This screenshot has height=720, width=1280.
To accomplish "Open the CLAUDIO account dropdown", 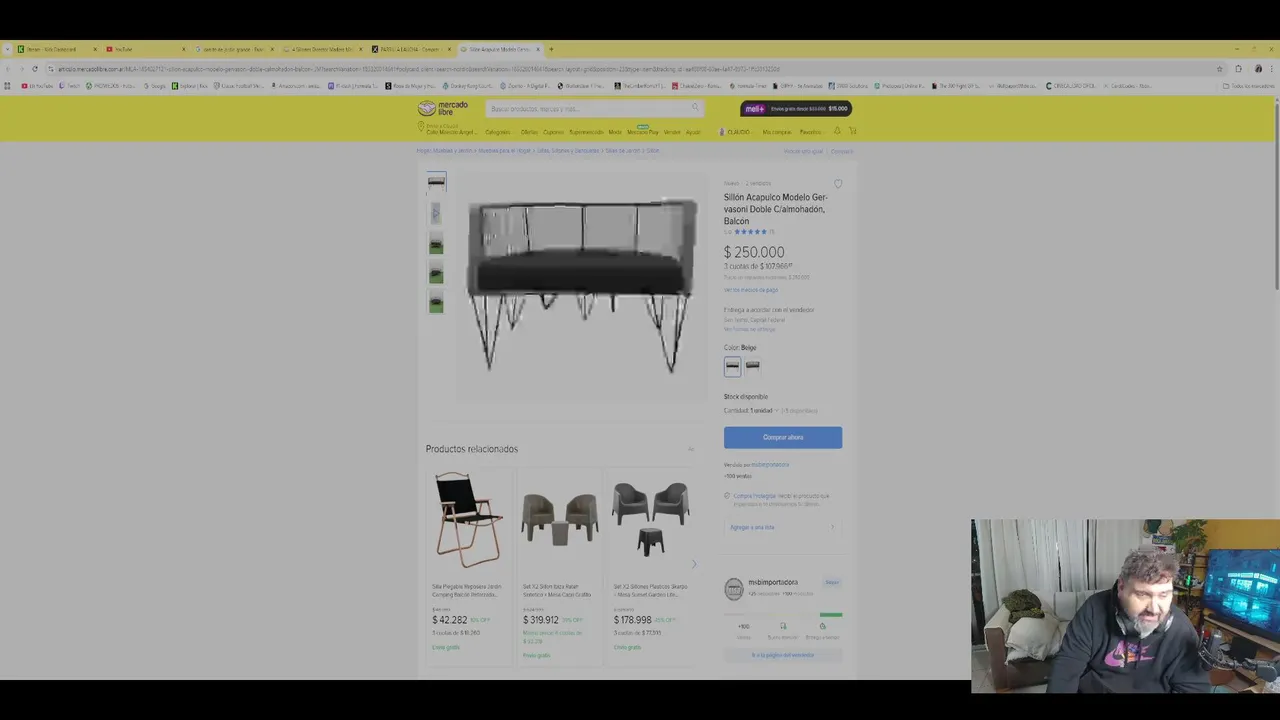I will [736, 132].
